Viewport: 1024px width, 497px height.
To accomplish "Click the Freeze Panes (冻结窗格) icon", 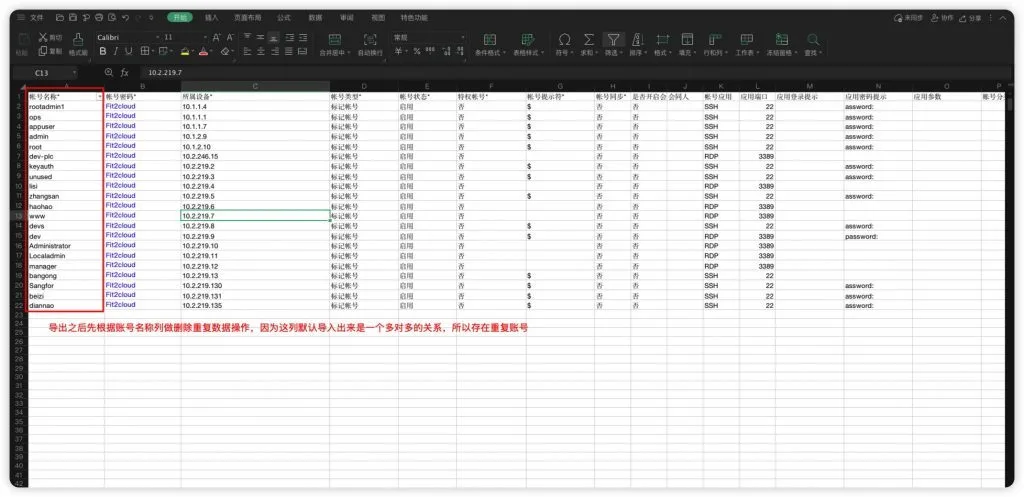I will (x=781, y=39).
